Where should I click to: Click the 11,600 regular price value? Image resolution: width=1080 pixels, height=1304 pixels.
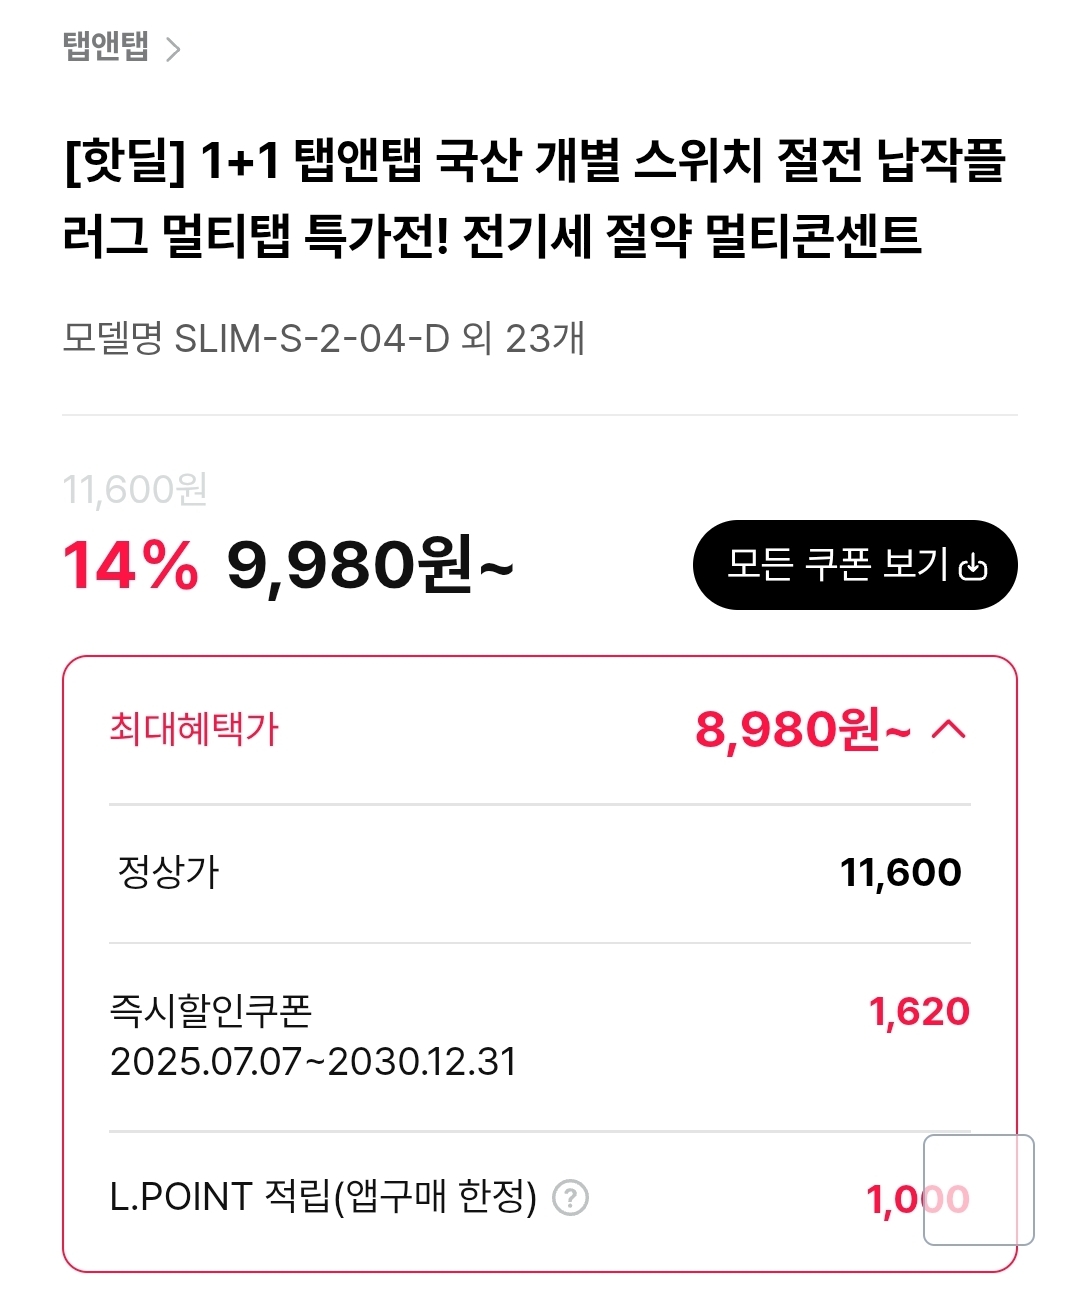pos(900,873)
